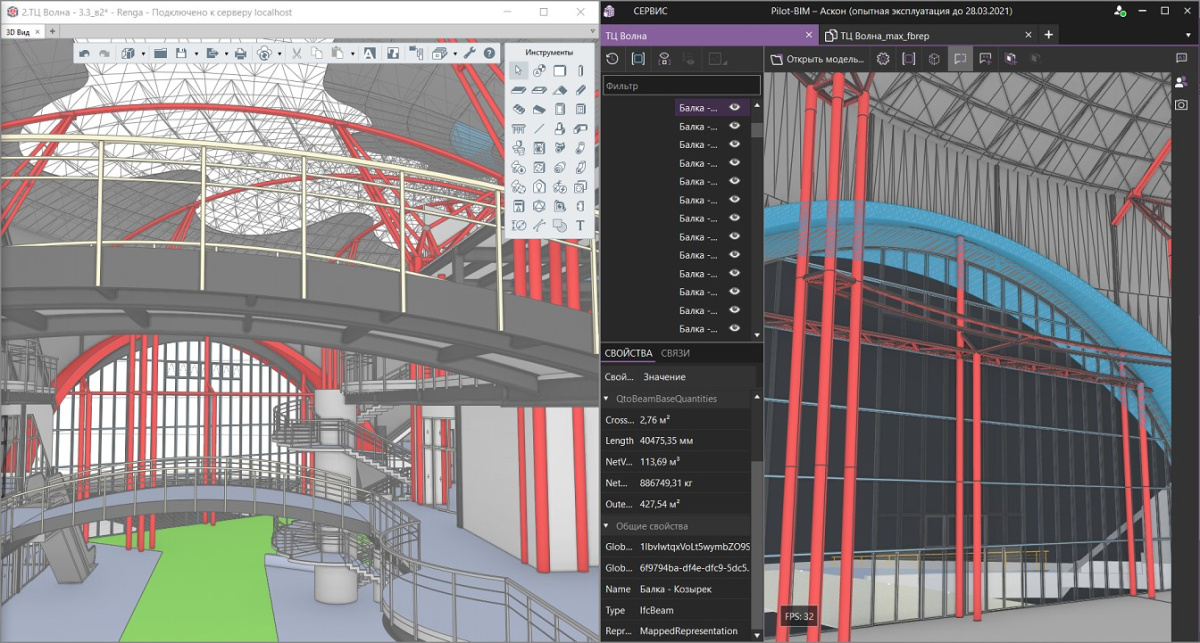Open the dropdown arrow next to Save icon

[x=194, y=53]
